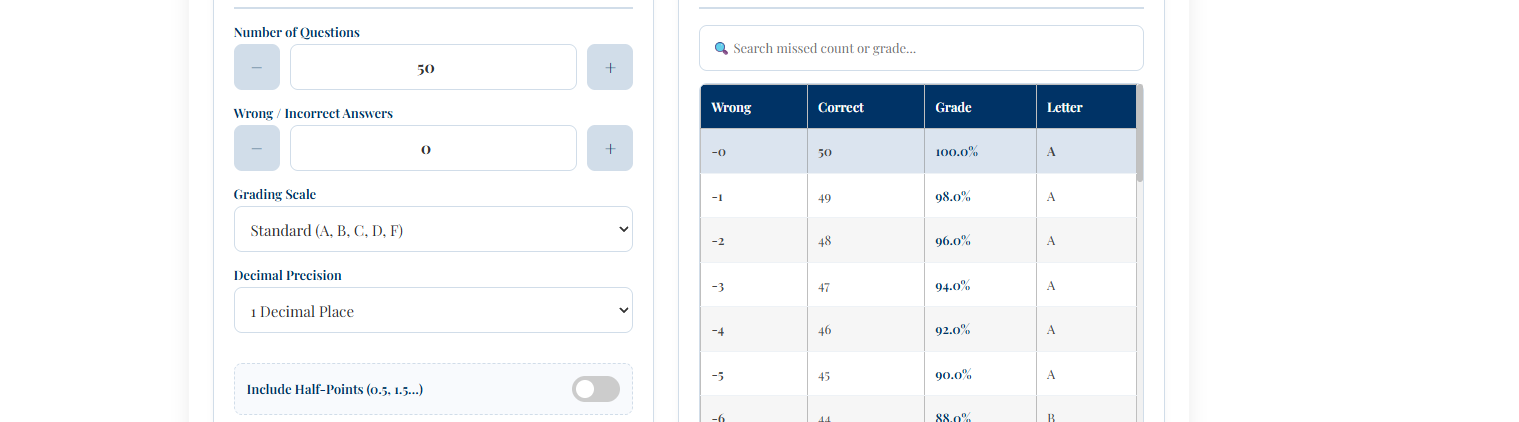Select the 92.0% grade cell
This screenshot has height=422, width=1519.
tap(981, 330)
